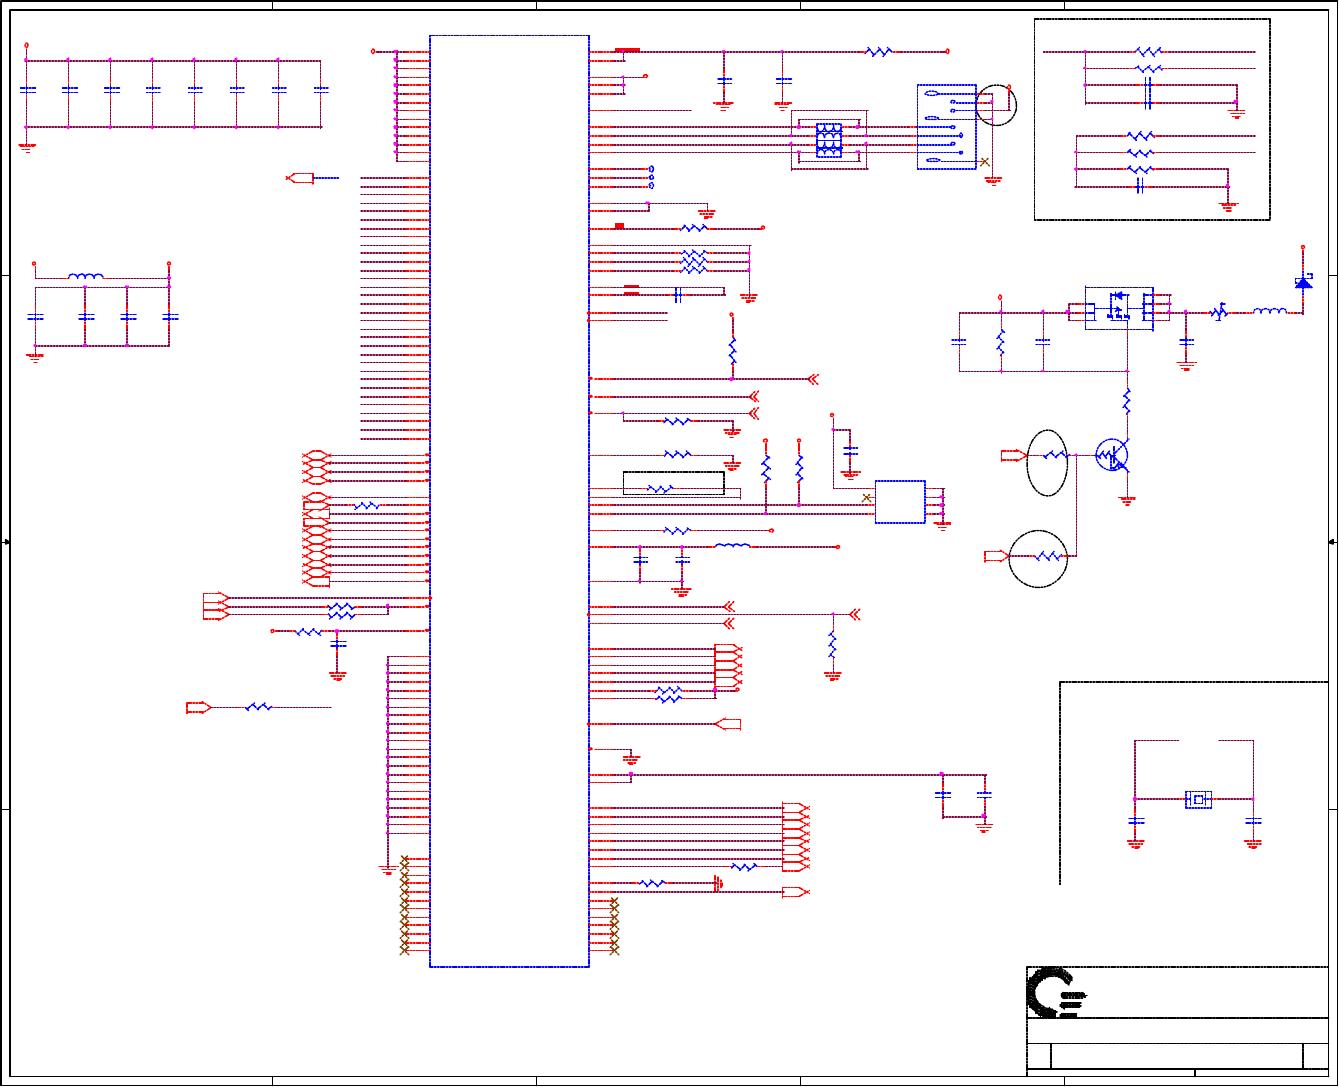The image size is (1339, 1087).
Task: Click the ground symbol under the top-left capacitor bank
Action: click(27, 146)
